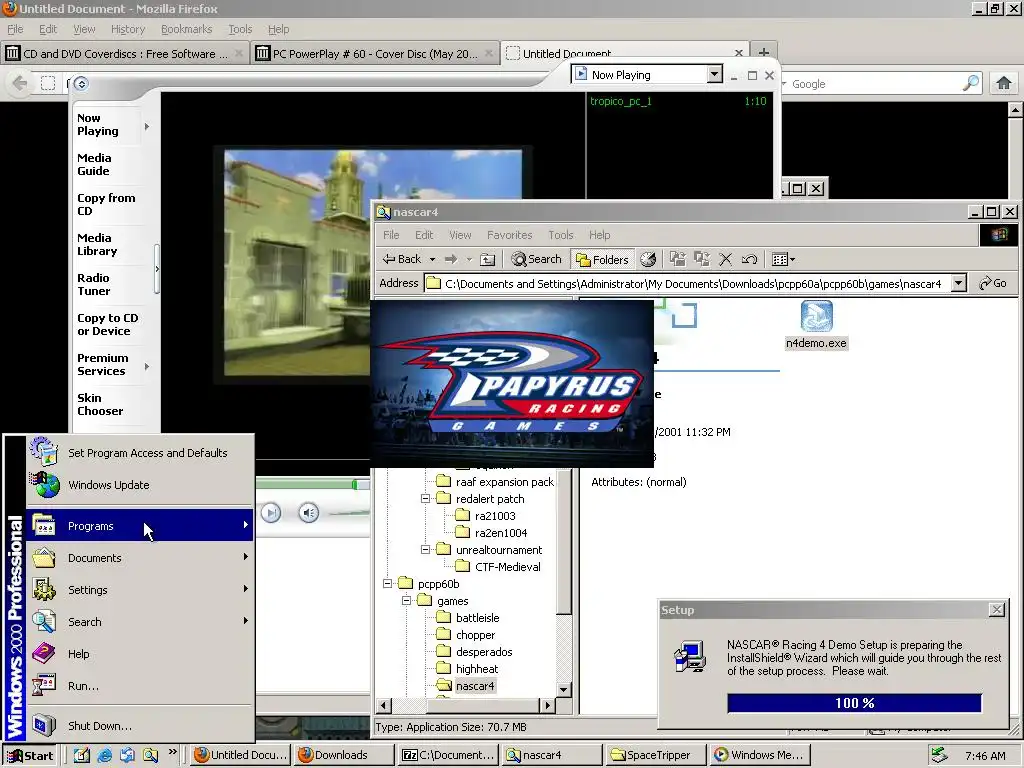Click the Undo icon in Explorer toolbar
This screenshot has height=768, width=1024.
tap(750, 259)
